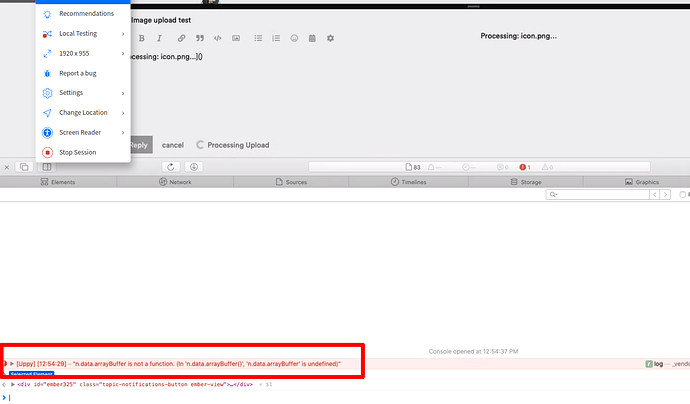Switch to the Graphics tab

point(642,182)
